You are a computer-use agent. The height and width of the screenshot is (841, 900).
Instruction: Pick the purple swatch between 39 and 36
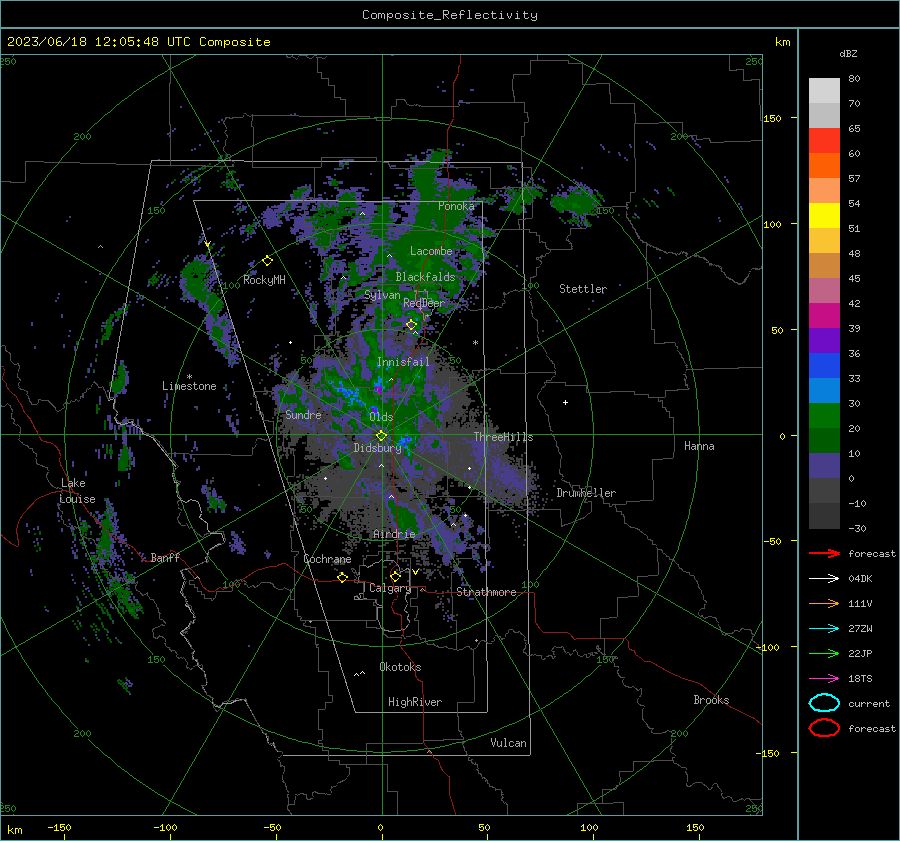824,340
